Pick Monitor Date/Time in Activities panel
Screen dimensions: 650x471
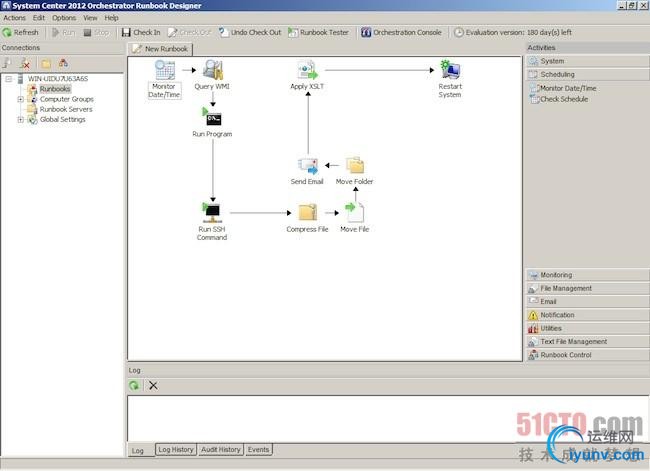563,88
